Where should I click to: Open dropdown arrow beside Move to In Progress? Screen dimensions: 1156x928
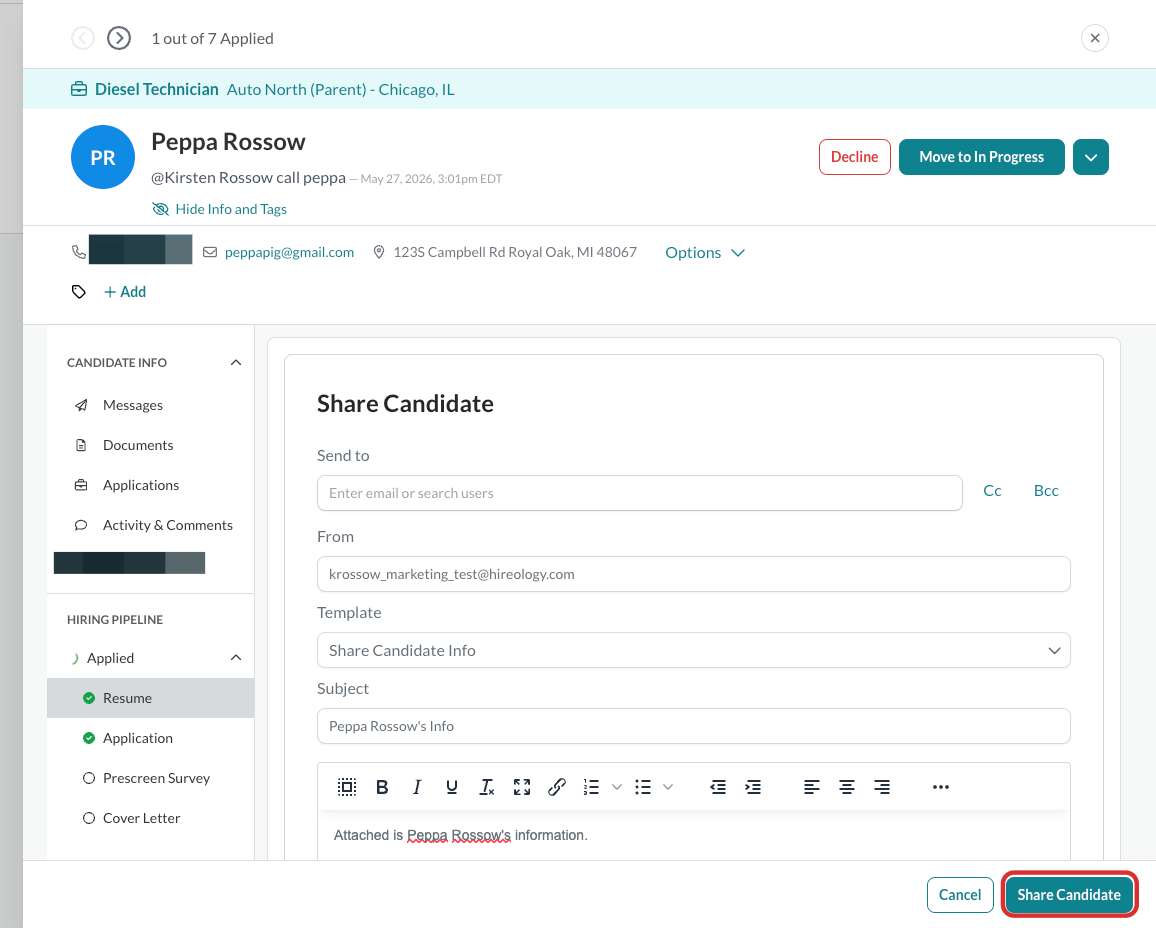pyautogui.click(x=1091, y=157)
